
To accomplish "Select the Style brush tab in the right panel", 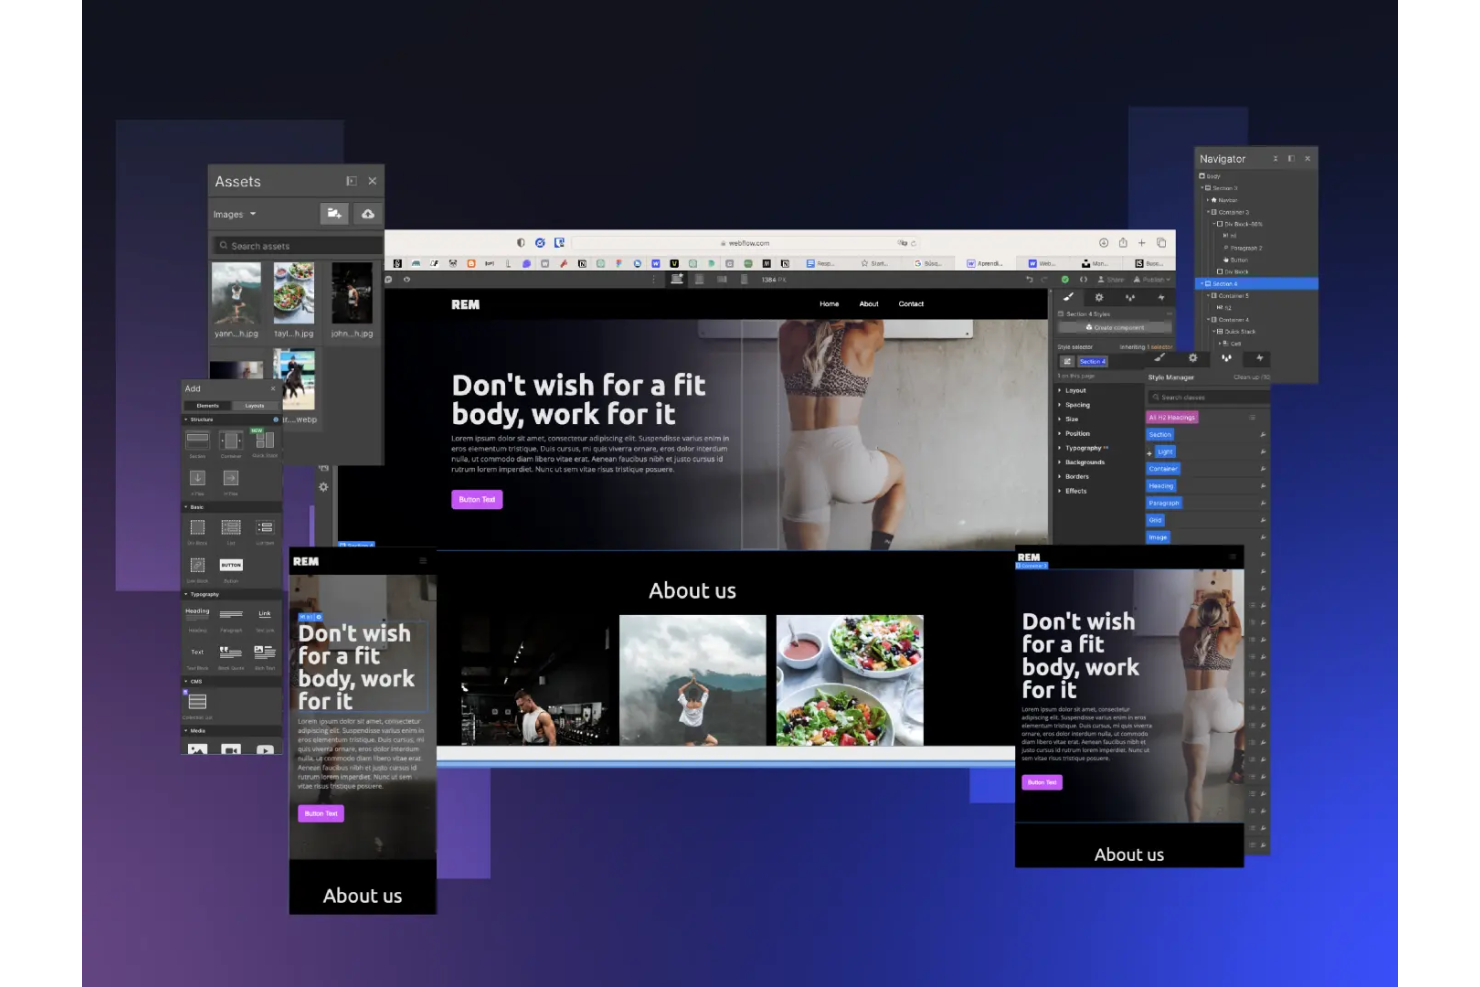I will click(1068, 298).
